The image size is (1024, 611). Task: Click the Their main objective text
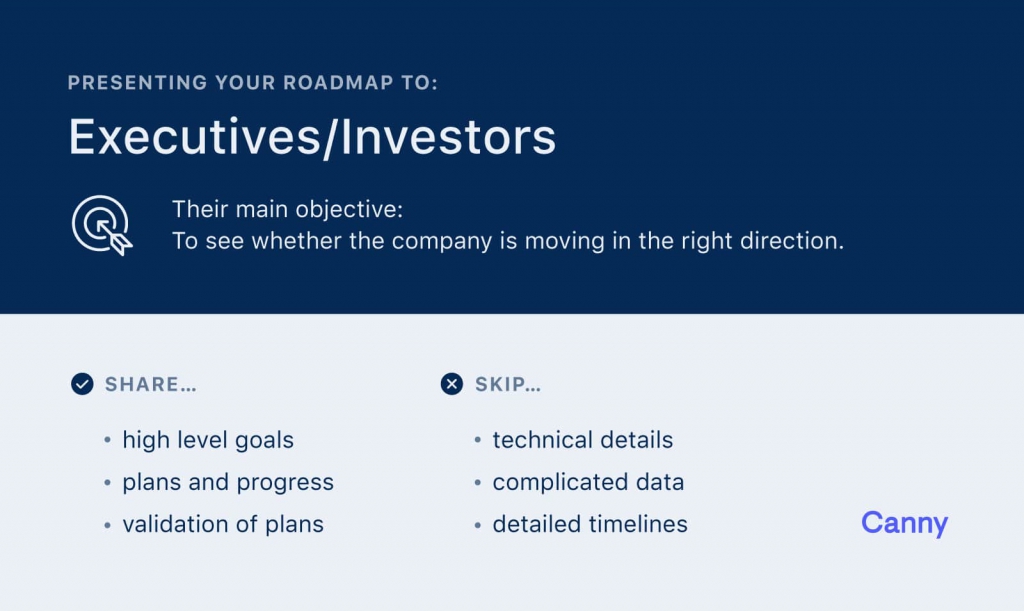(287, 210)
